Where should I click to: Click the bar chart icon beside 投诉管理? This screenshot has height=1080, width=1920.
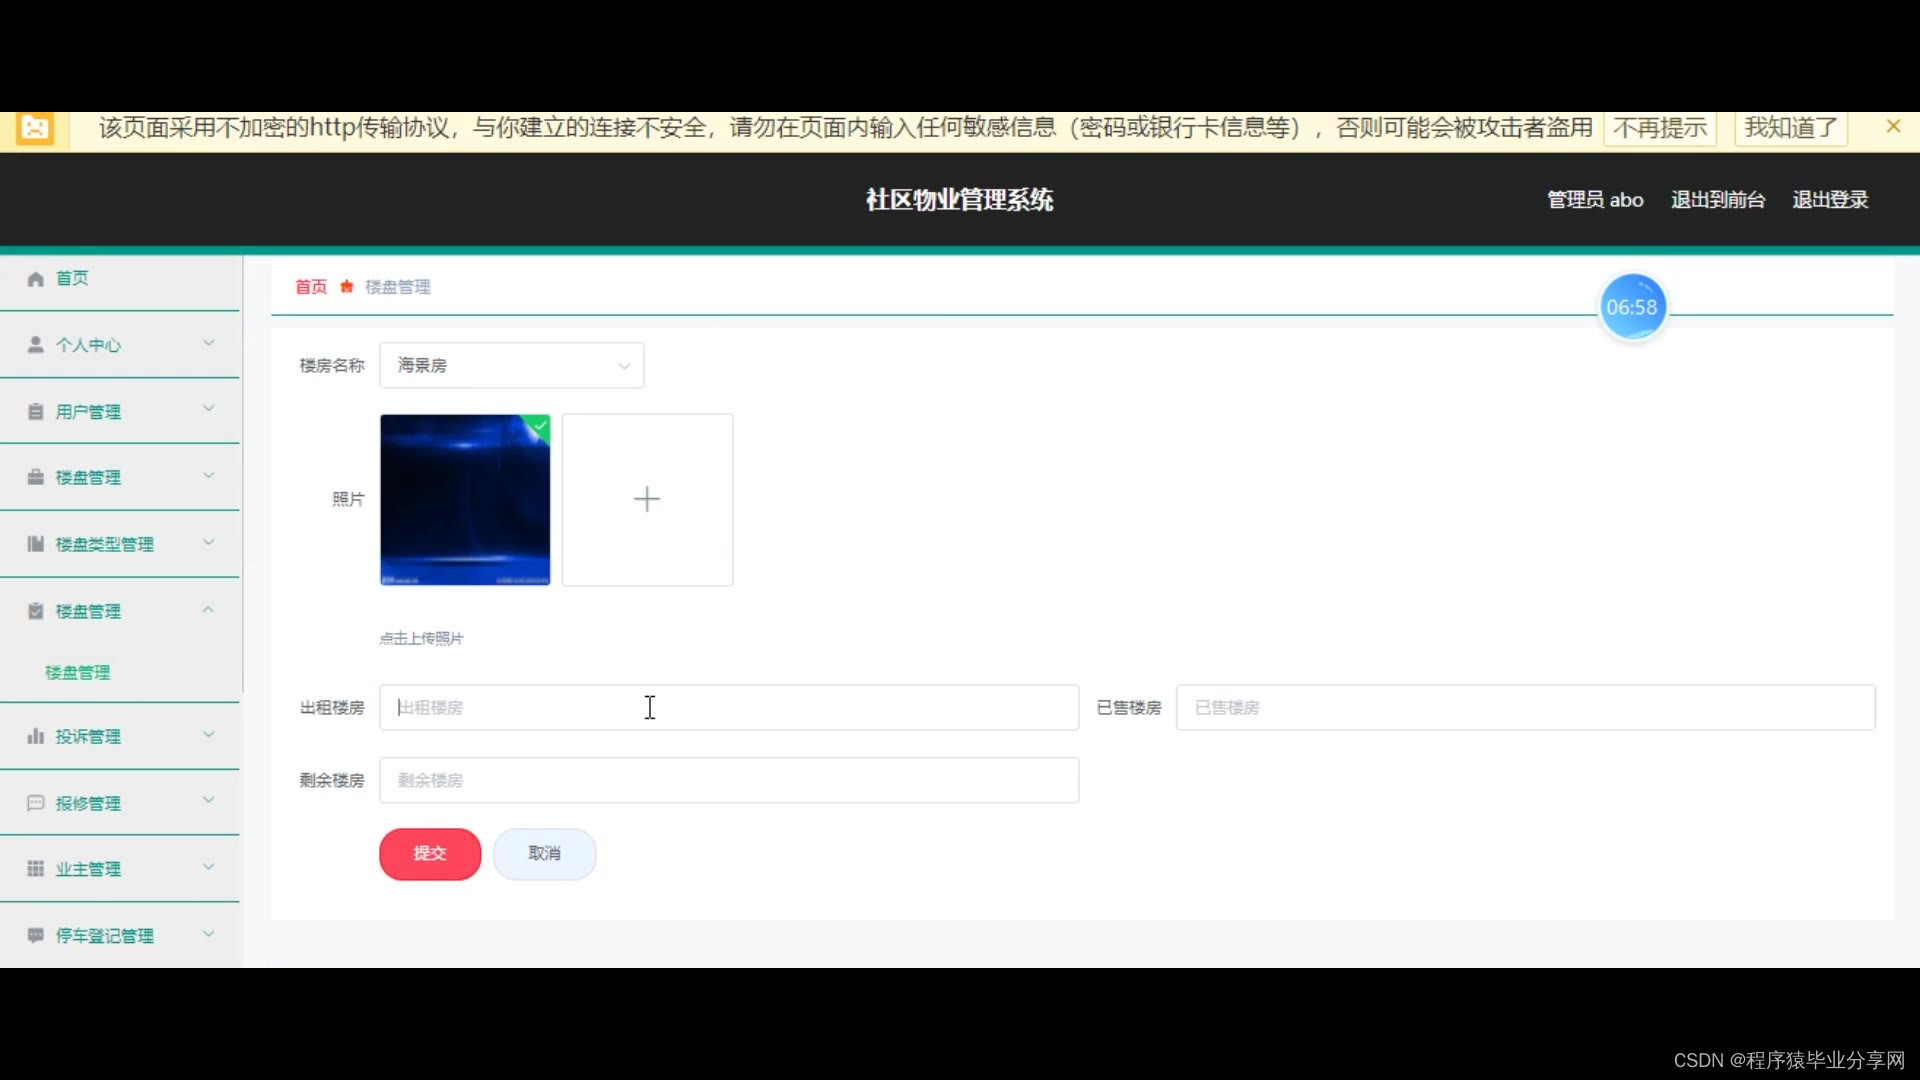point(36,737)
